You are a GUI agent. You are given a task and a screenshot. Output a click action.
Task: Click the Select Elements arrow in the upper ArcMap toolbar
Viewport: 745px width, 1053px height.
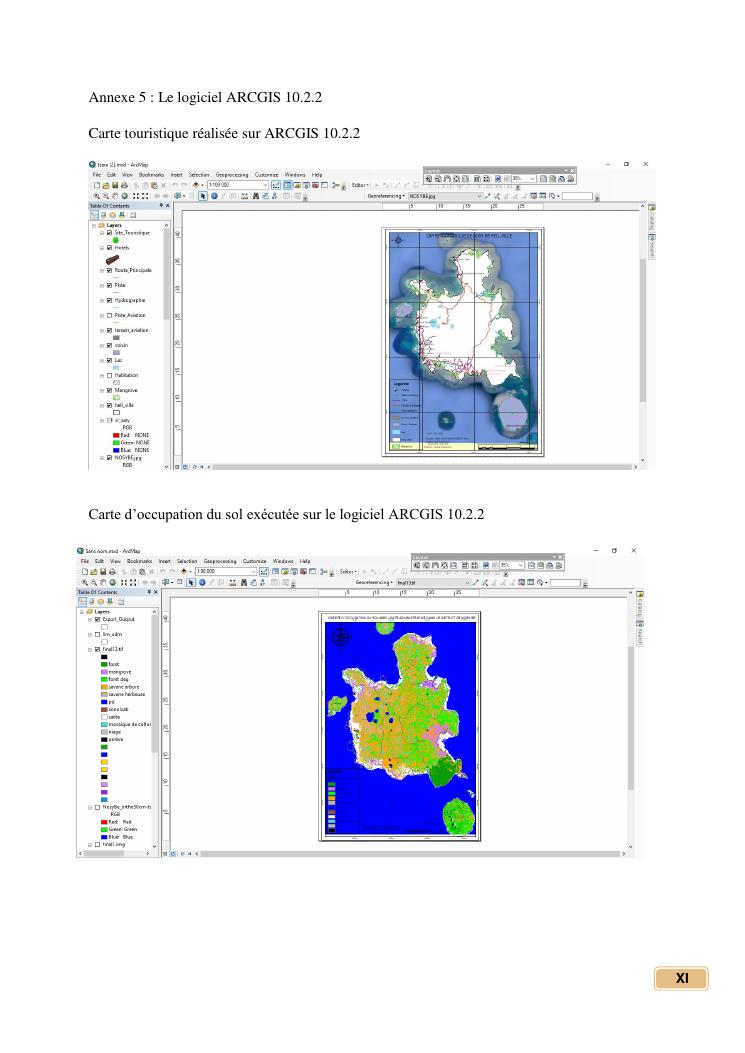pyautogui.click(x=201, y=196)
